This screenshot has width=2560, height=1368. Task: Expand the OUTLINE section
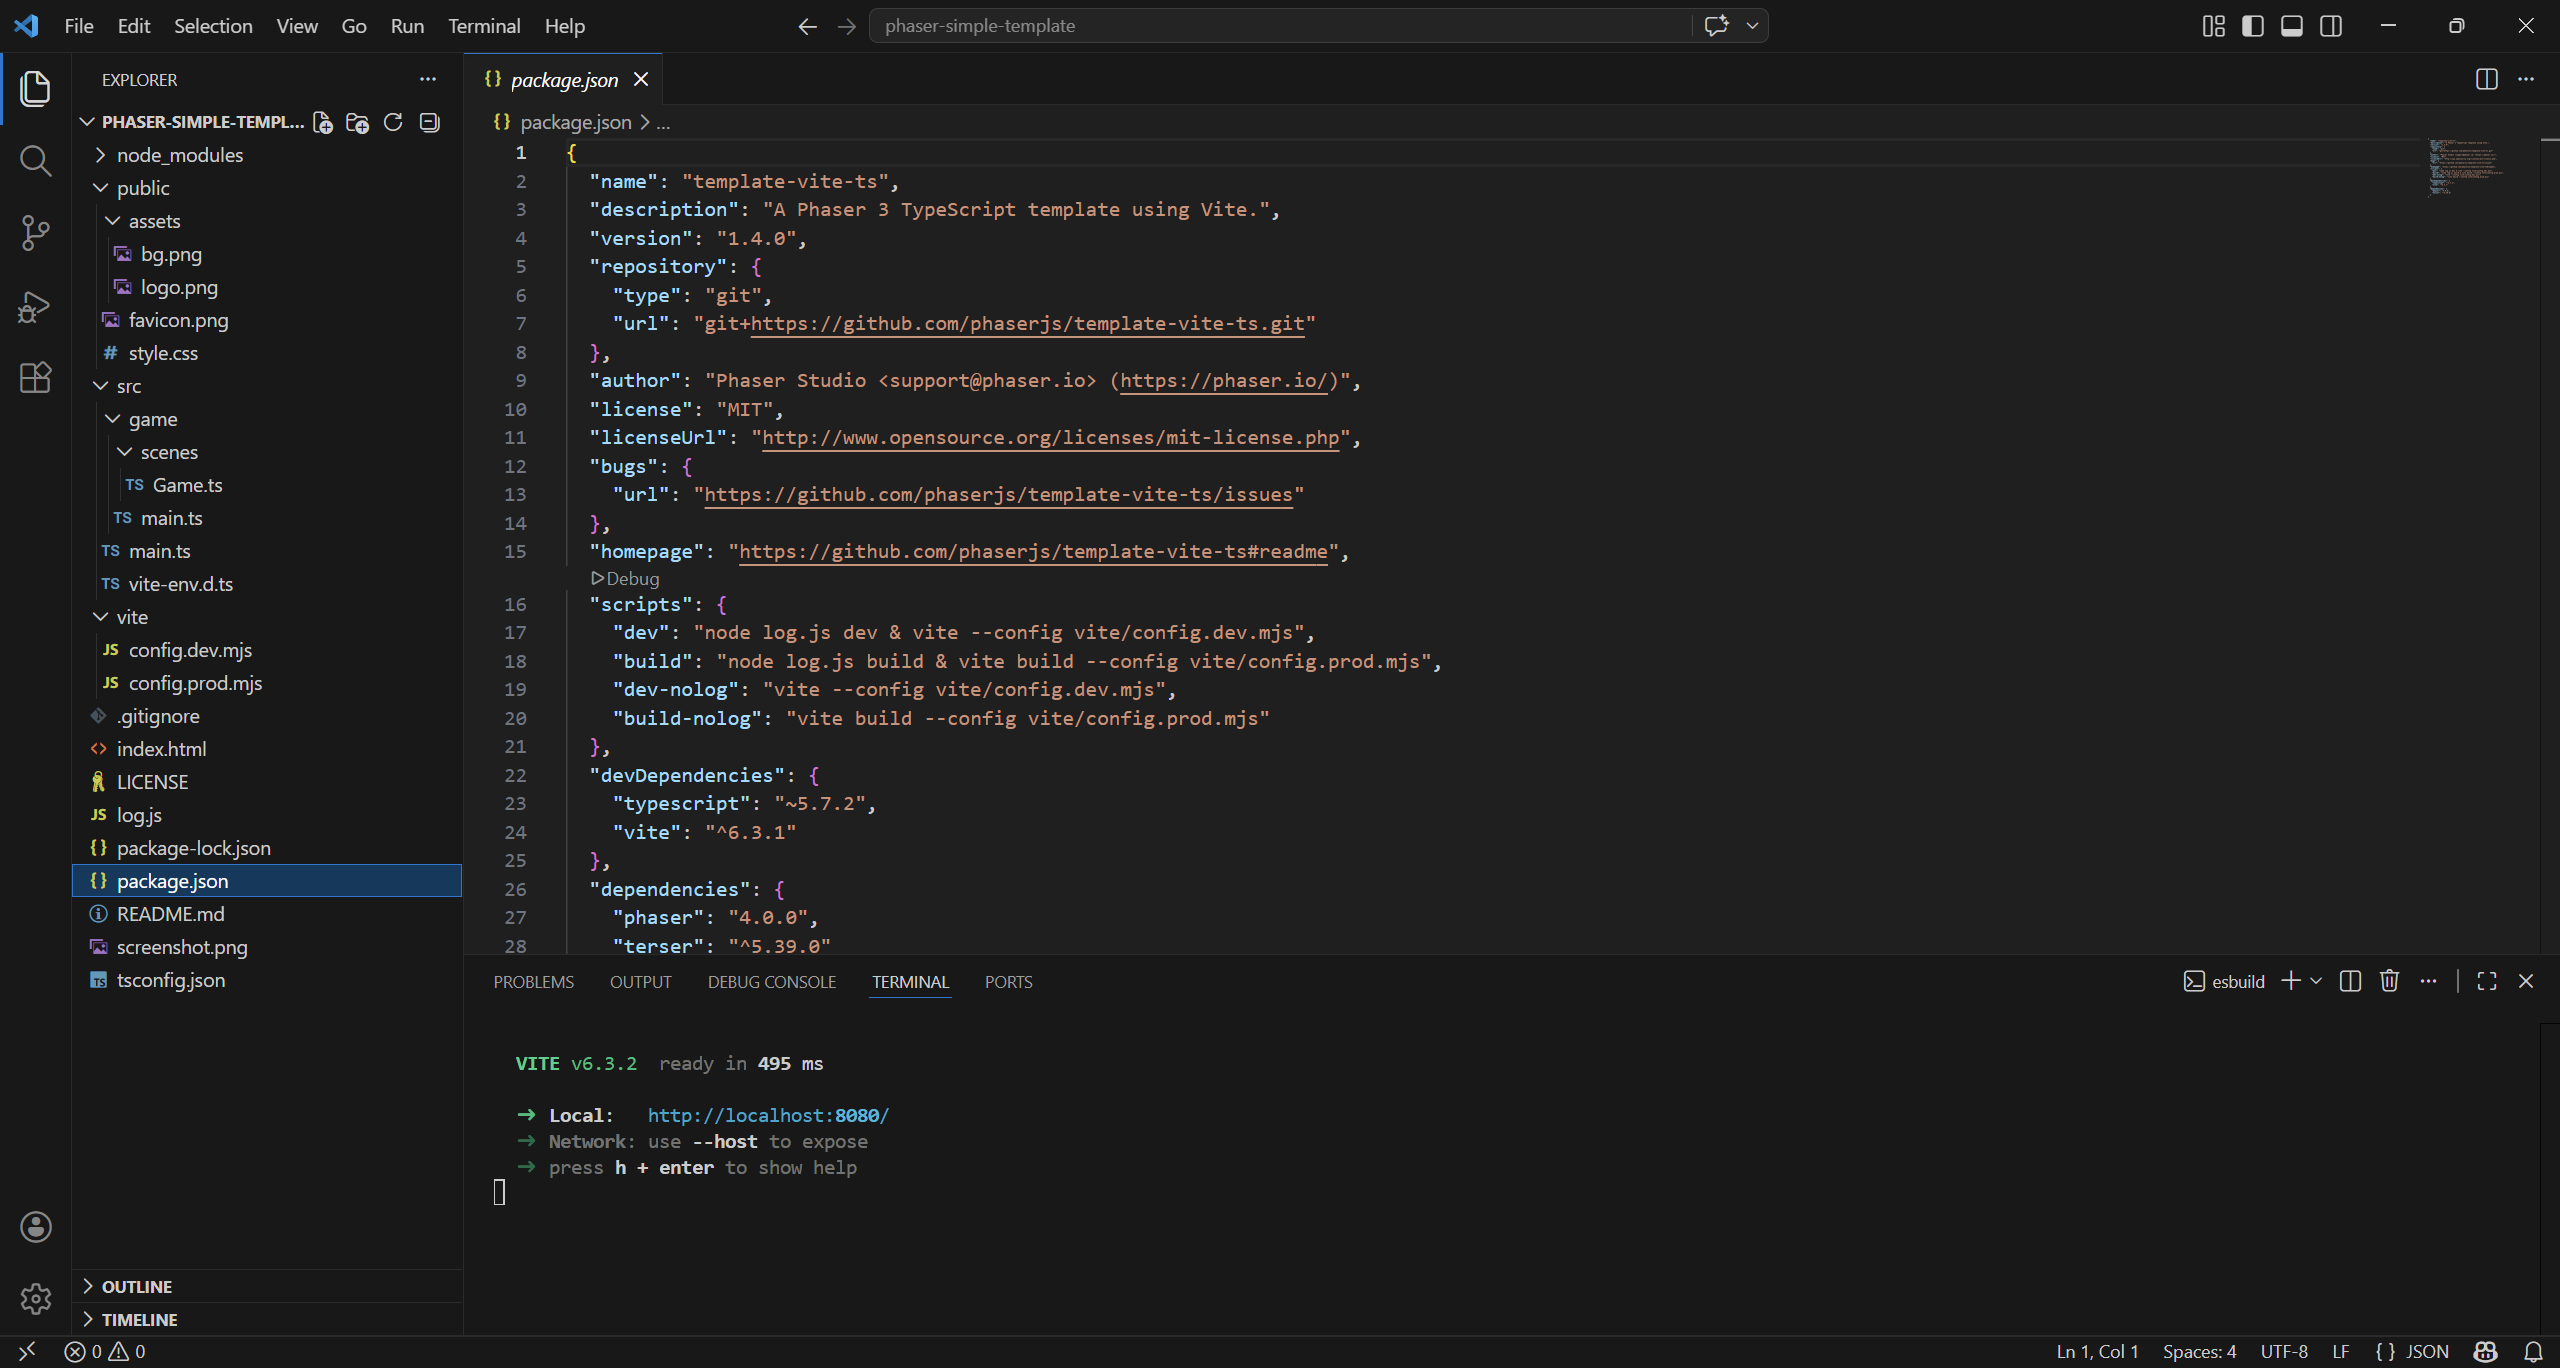[137, 1286]
